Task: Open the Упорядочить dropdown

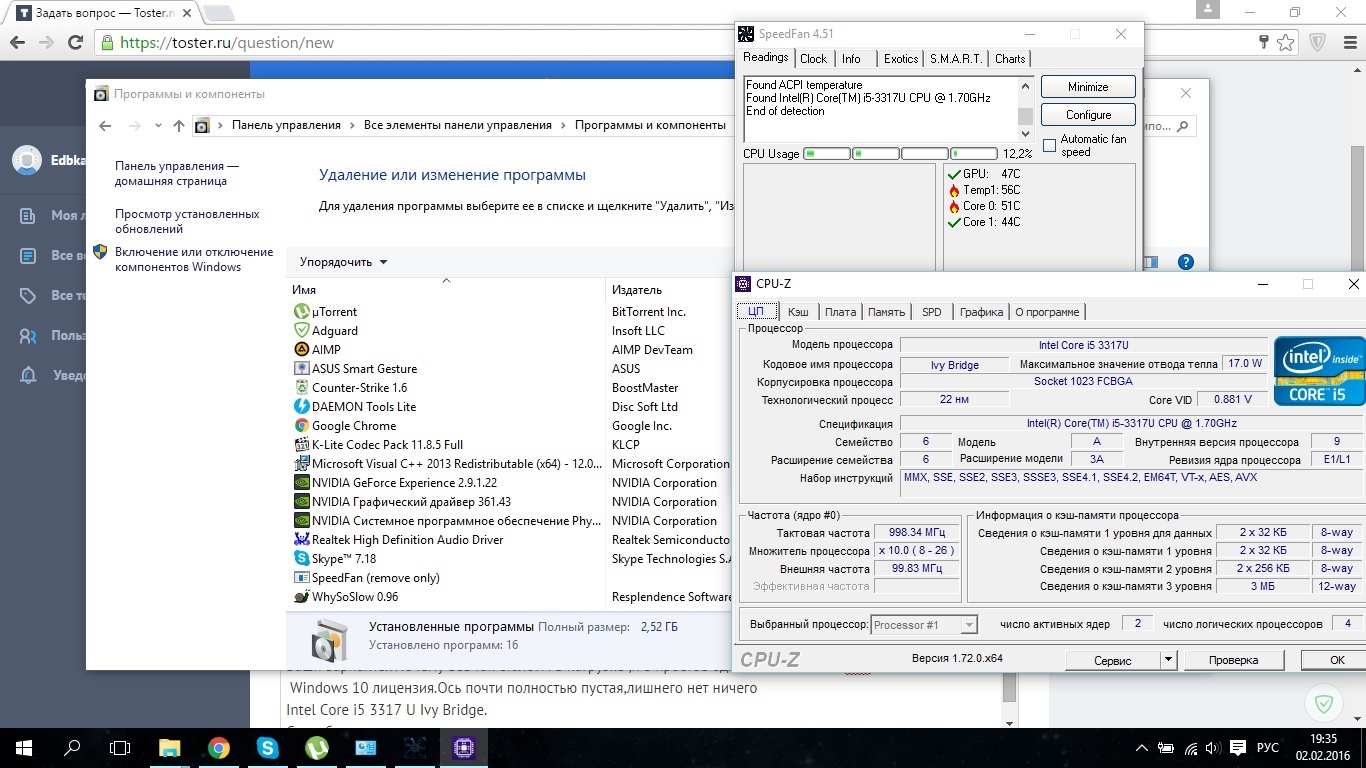Action: [343, 262]
